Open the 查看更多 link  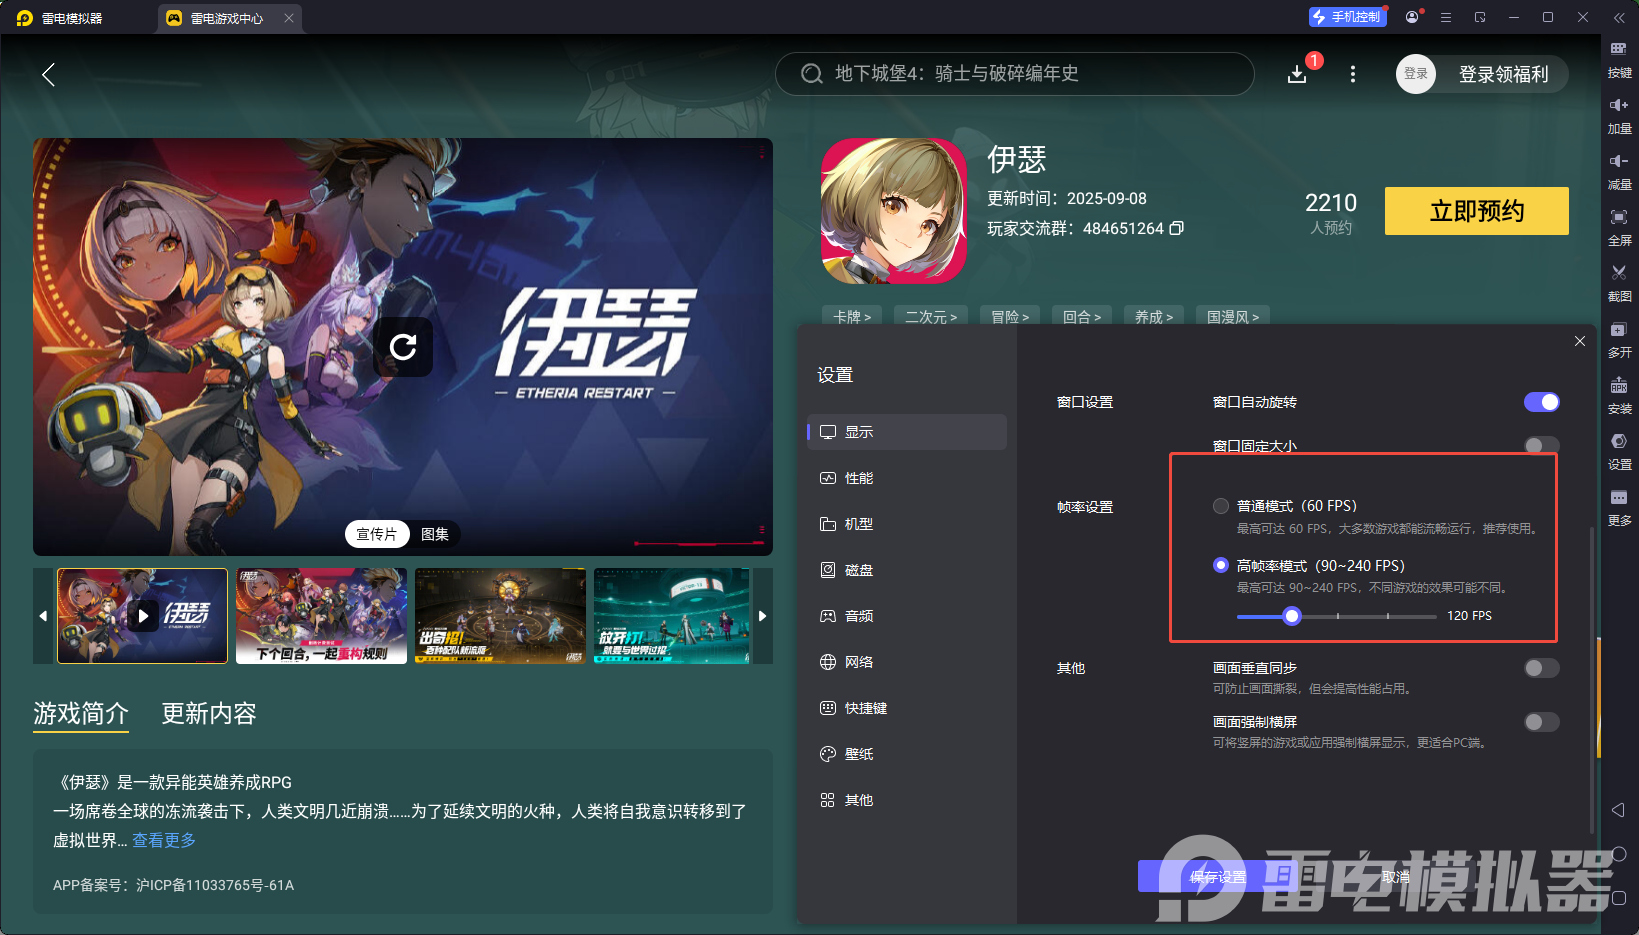[x=164, y=840]
